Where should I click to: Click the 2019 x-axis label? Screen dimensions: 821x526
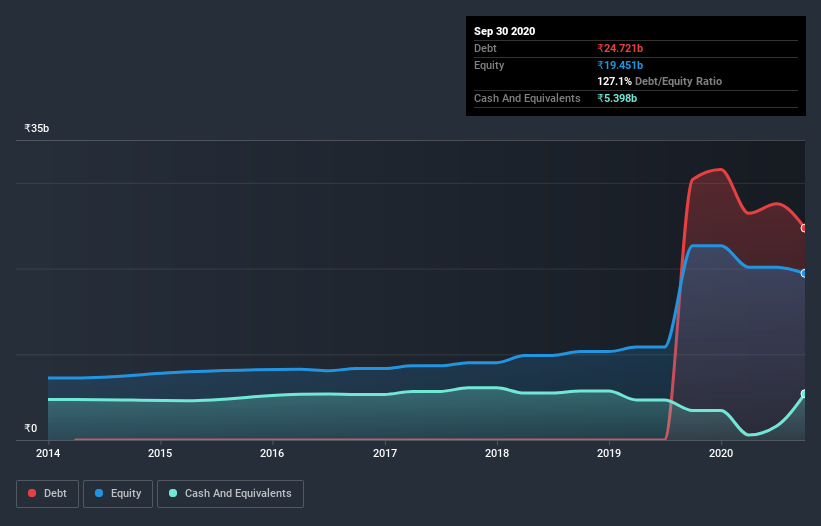tap(609, 453)
